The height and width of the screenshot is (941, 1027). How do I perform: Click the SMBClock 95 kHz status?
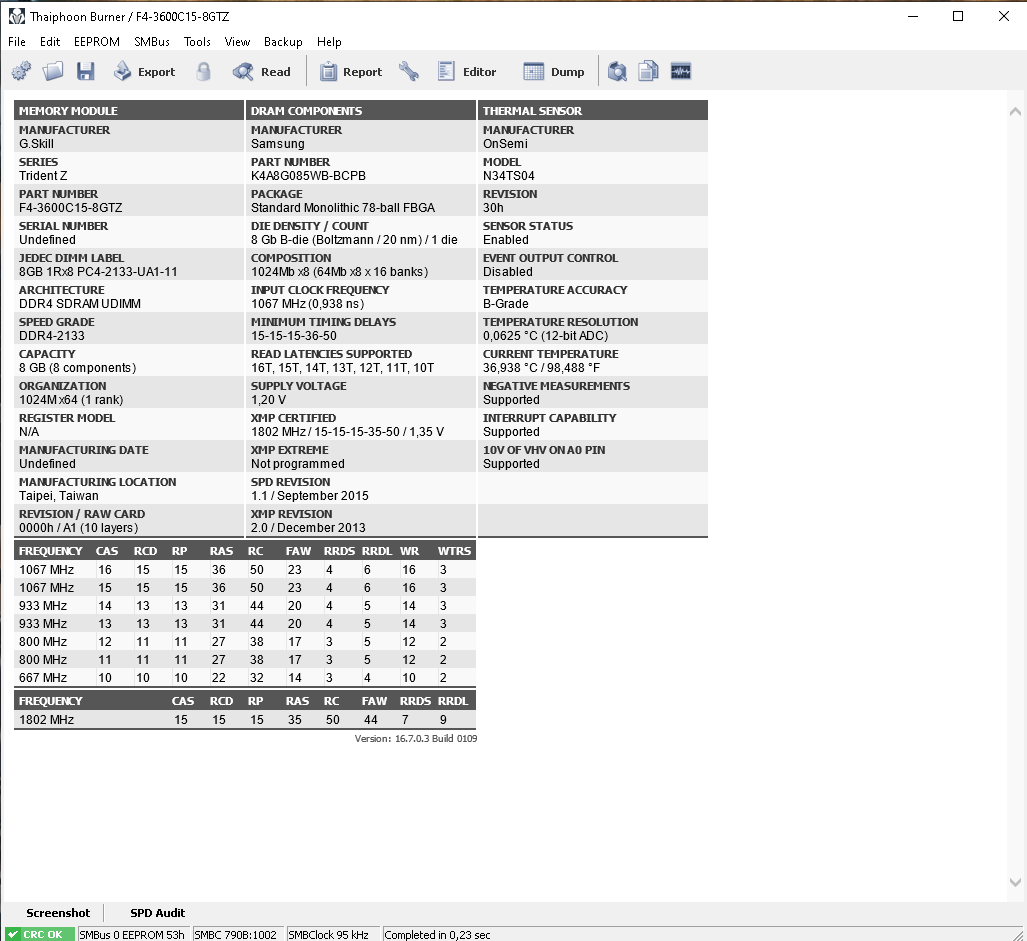(x=332, y=934)
